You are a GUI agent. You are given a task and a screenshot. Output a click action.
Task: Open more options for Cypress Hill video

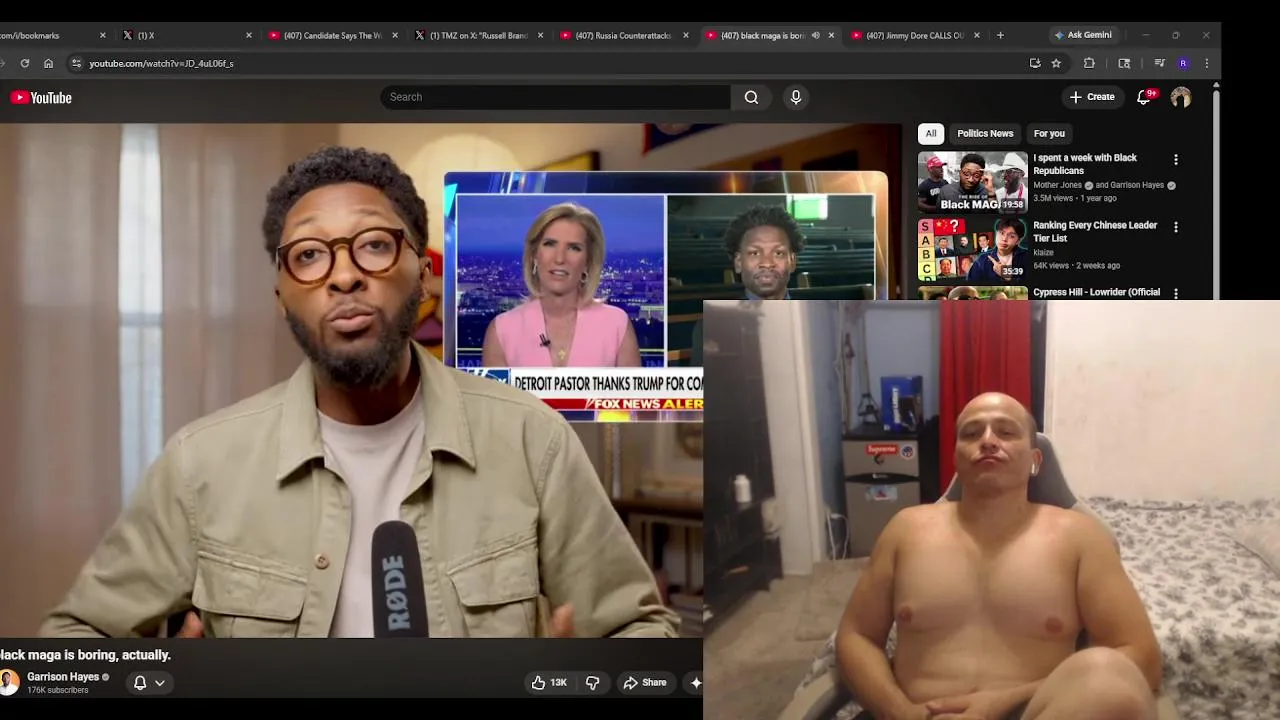[1176, 293]
